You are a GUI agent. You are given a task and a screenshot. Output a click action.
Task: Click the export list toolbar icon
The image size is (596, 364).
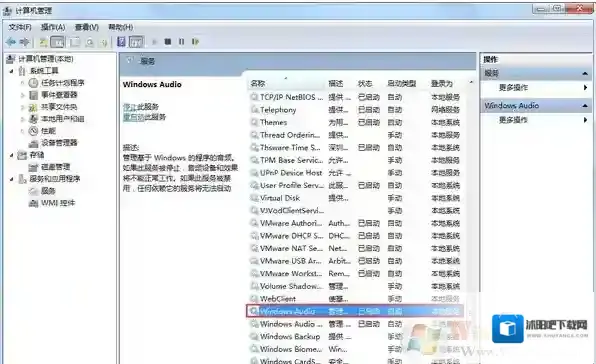pos(103,42)
